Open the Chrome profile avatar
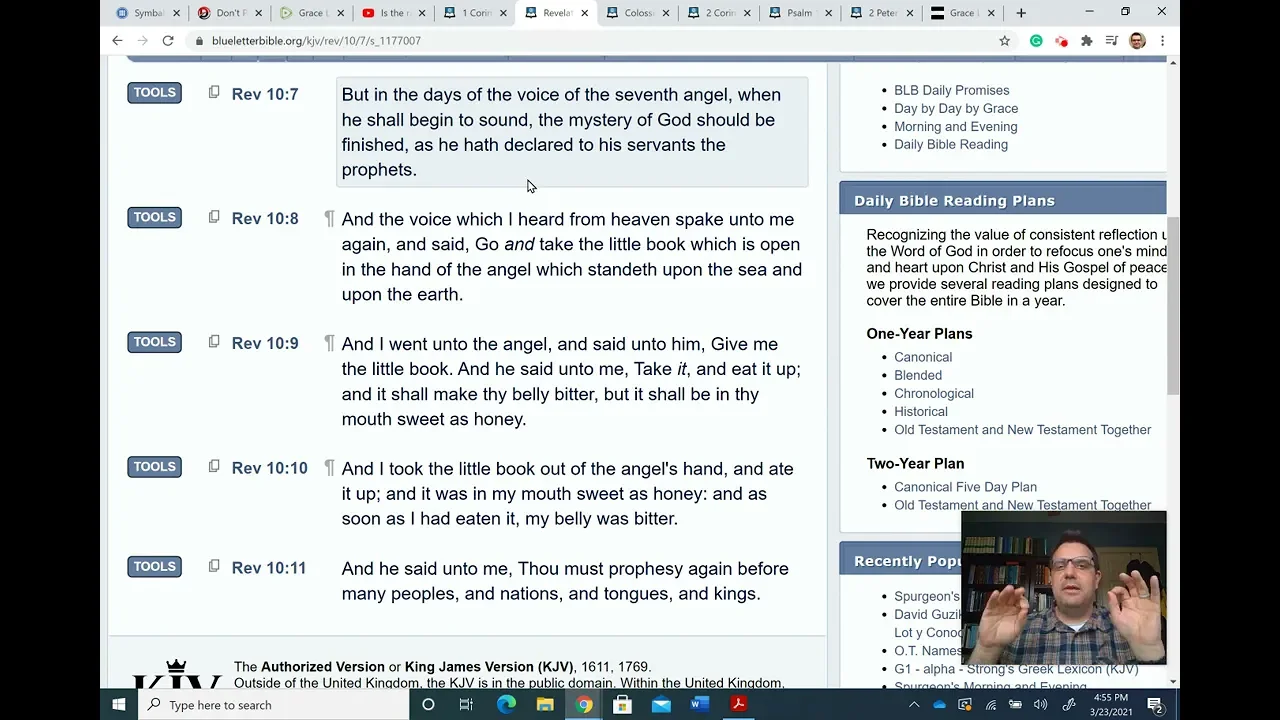The image size is (1280, 720). click(1137, 41)
